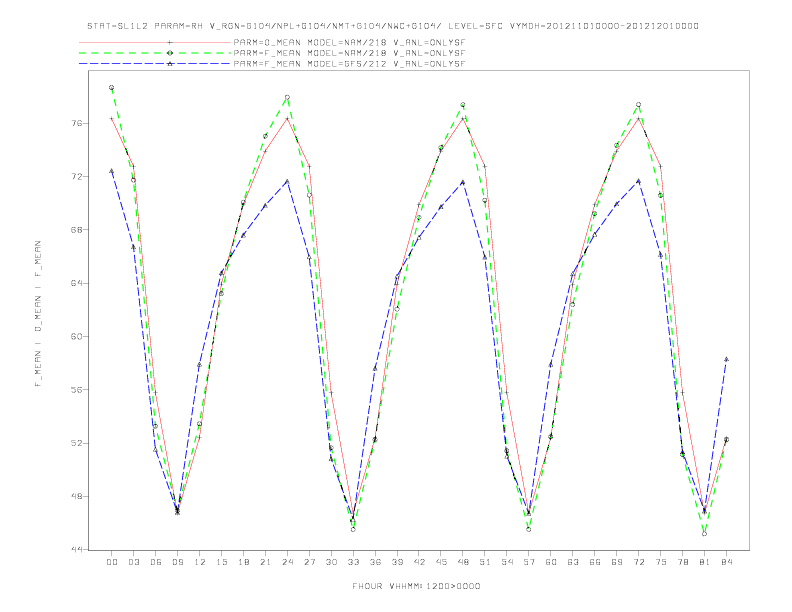Click the y-axis tick label 52
This screenshot has width=792, height=612.
(x=78, y=443)
